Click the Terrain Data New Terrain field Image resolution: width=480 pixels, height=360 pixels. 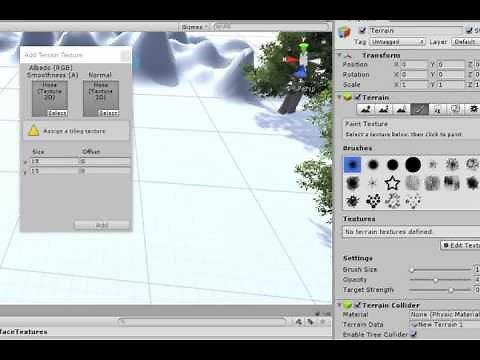coord(445,324)
